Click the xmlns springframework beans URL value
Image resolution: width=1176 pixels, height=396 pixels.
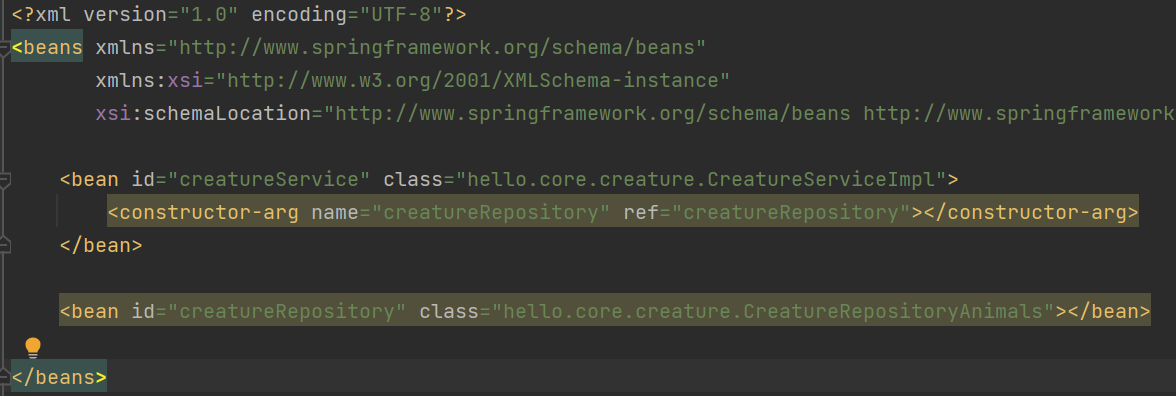[437, 47]
